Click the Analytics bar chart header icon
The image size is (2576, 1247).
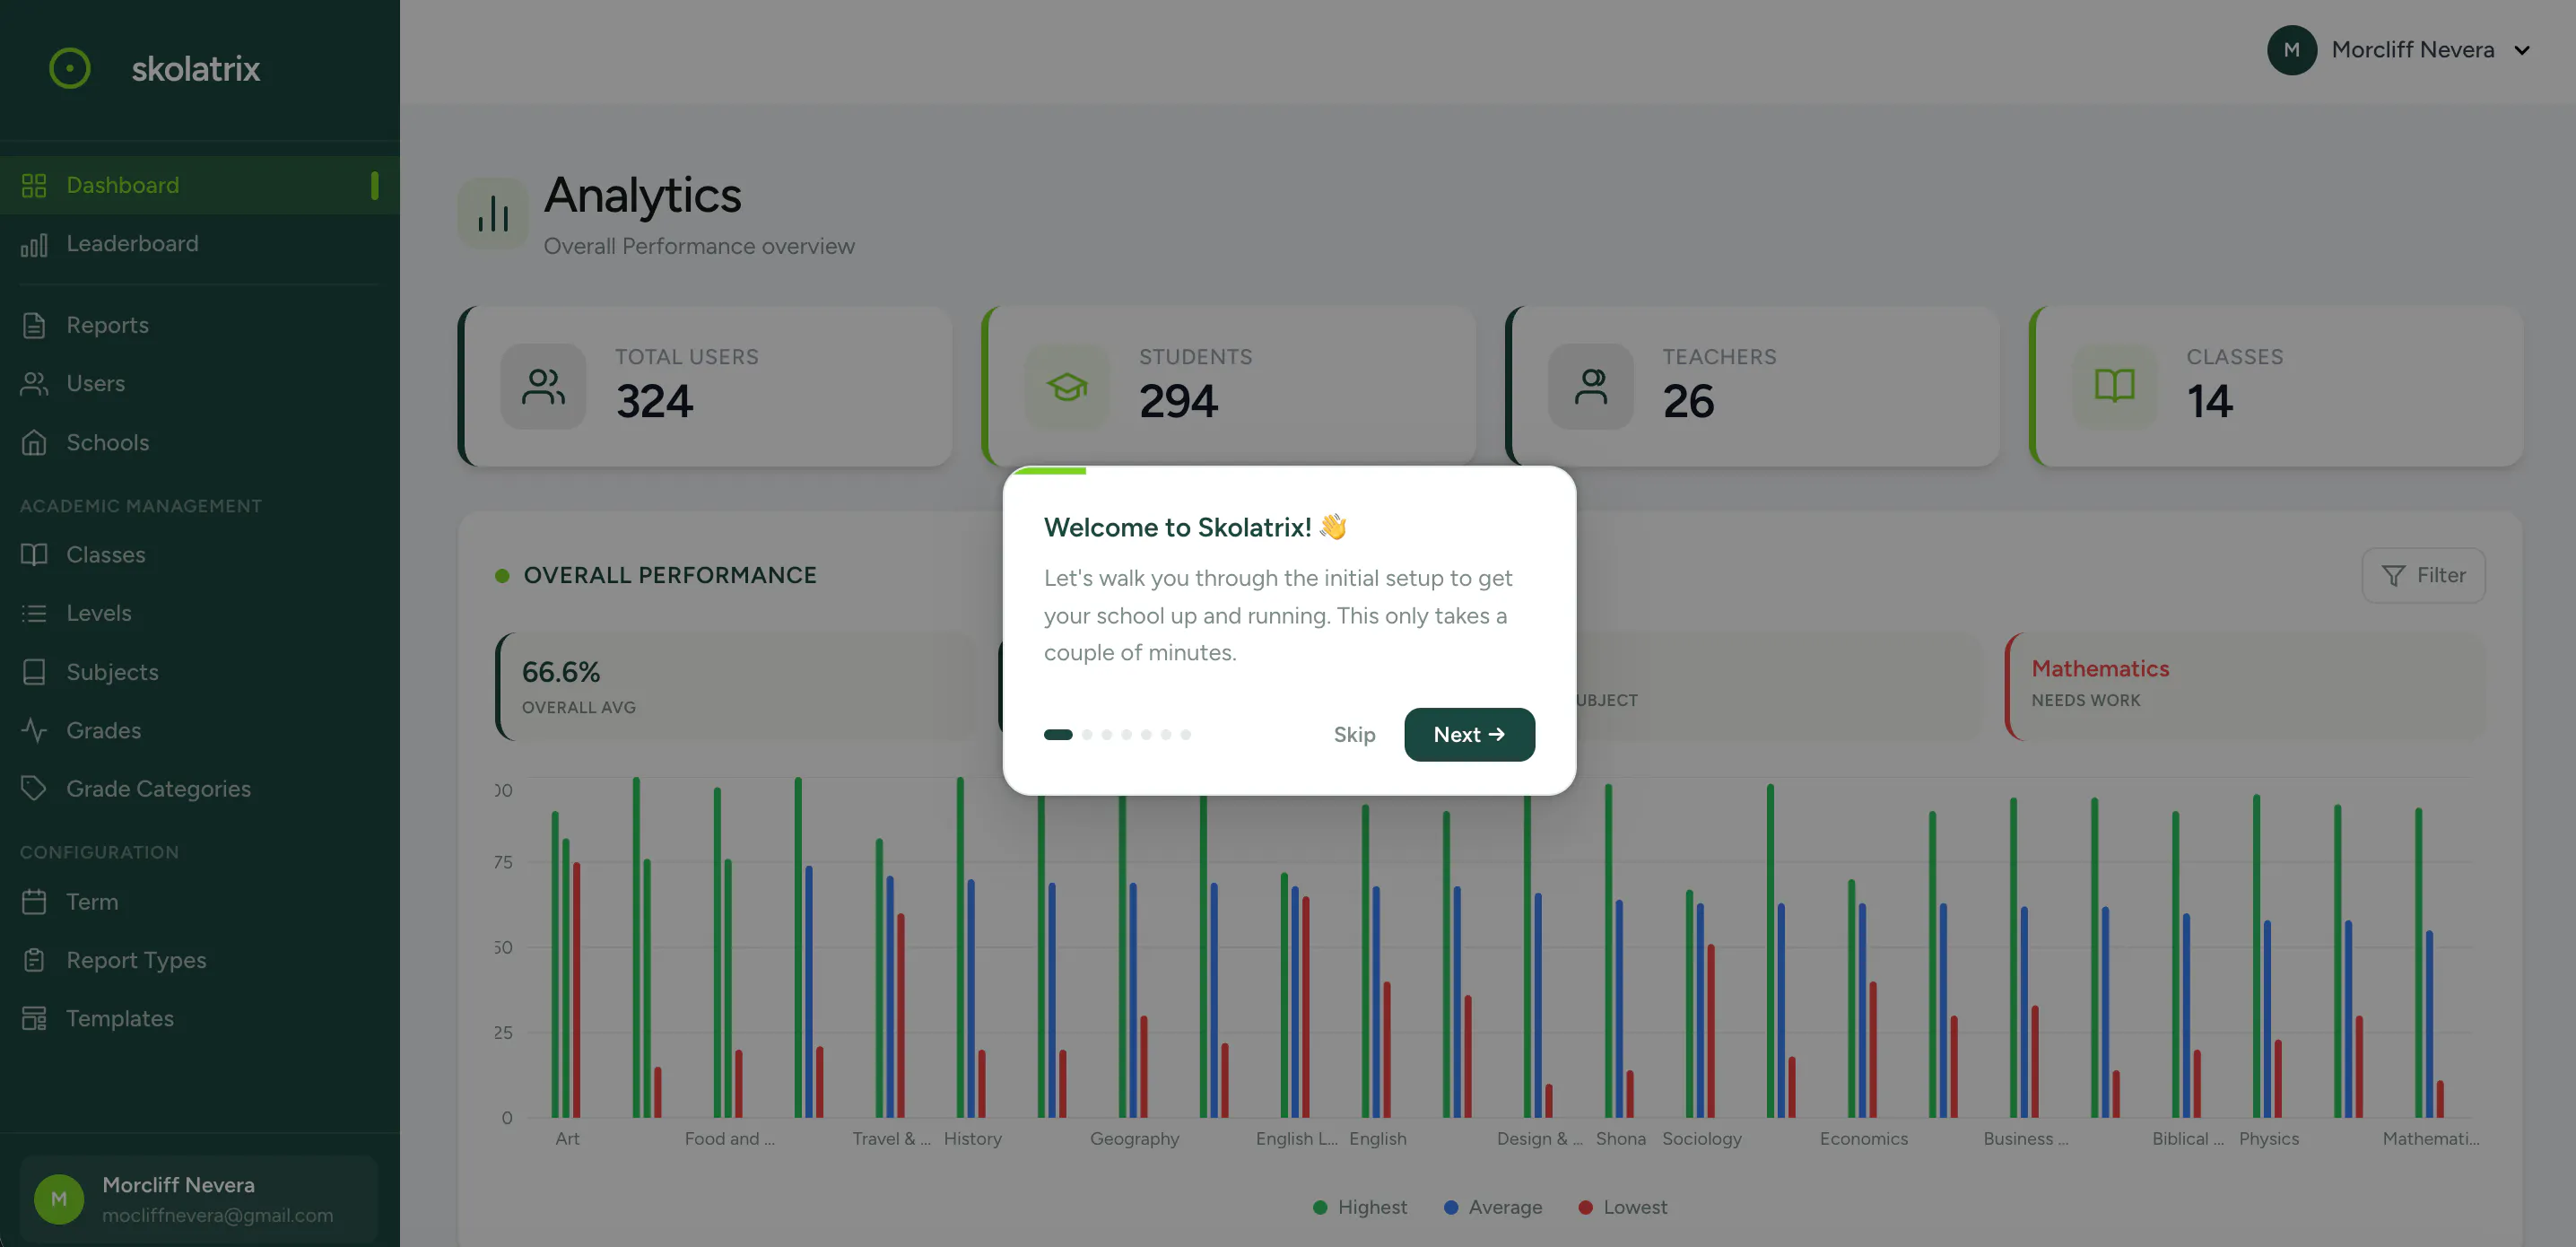point(493,213)
